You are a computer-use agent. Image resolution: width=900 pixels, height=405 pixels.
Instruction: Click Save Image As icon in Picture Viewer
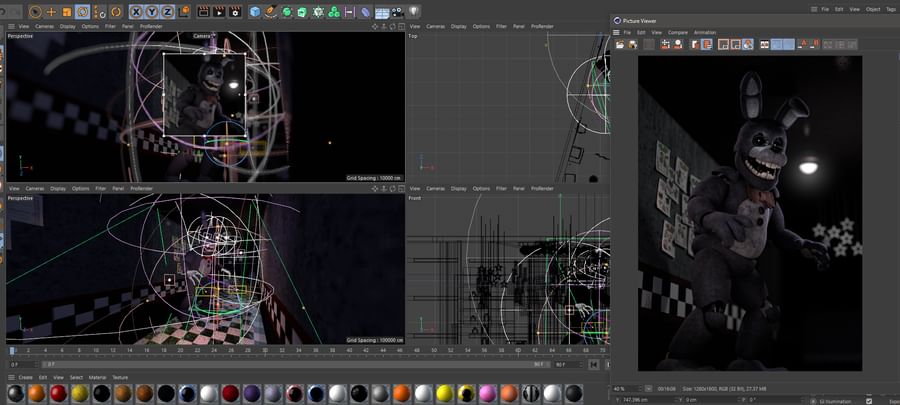[x=633, y=44]
